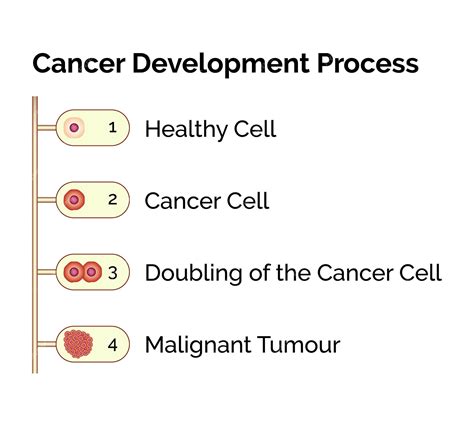Click the vertical timeline bar
Image resolution: width=474 pixels, height=426 pixels.
pos(35,235)
